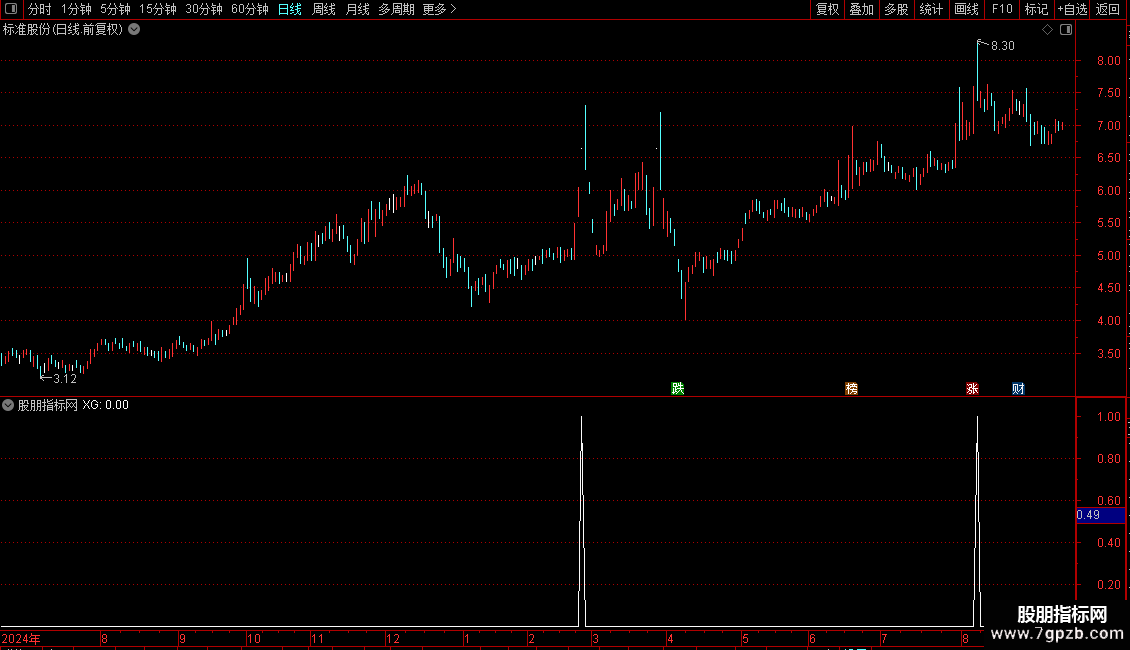Select the 15分钟 period
Screen dimensions: 1130x650
click(x=157, y=9)
